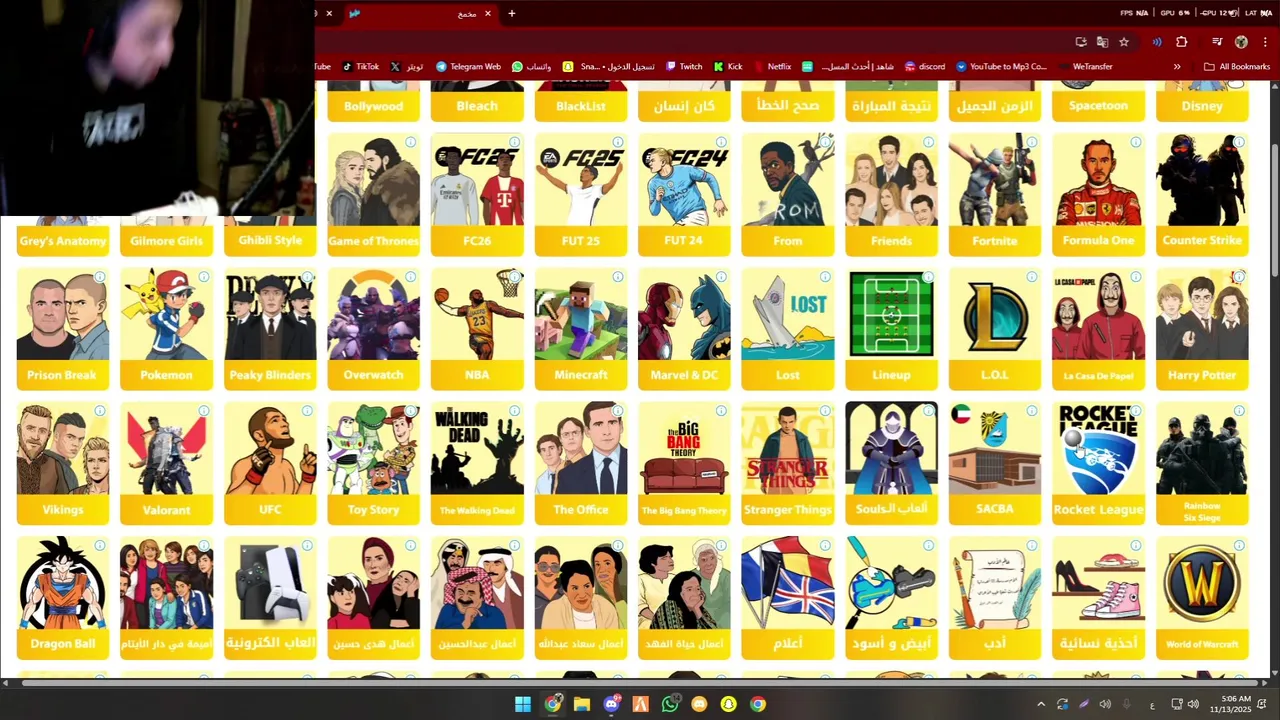Select the Game of Thrones category card
Image resolution: width=1280 pixels, height=720 pixels.
pos(373,194)
